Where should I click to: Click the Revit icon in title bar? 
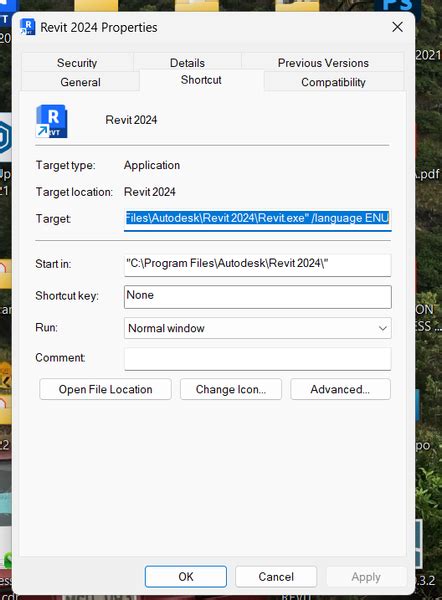tap(28, 27)
